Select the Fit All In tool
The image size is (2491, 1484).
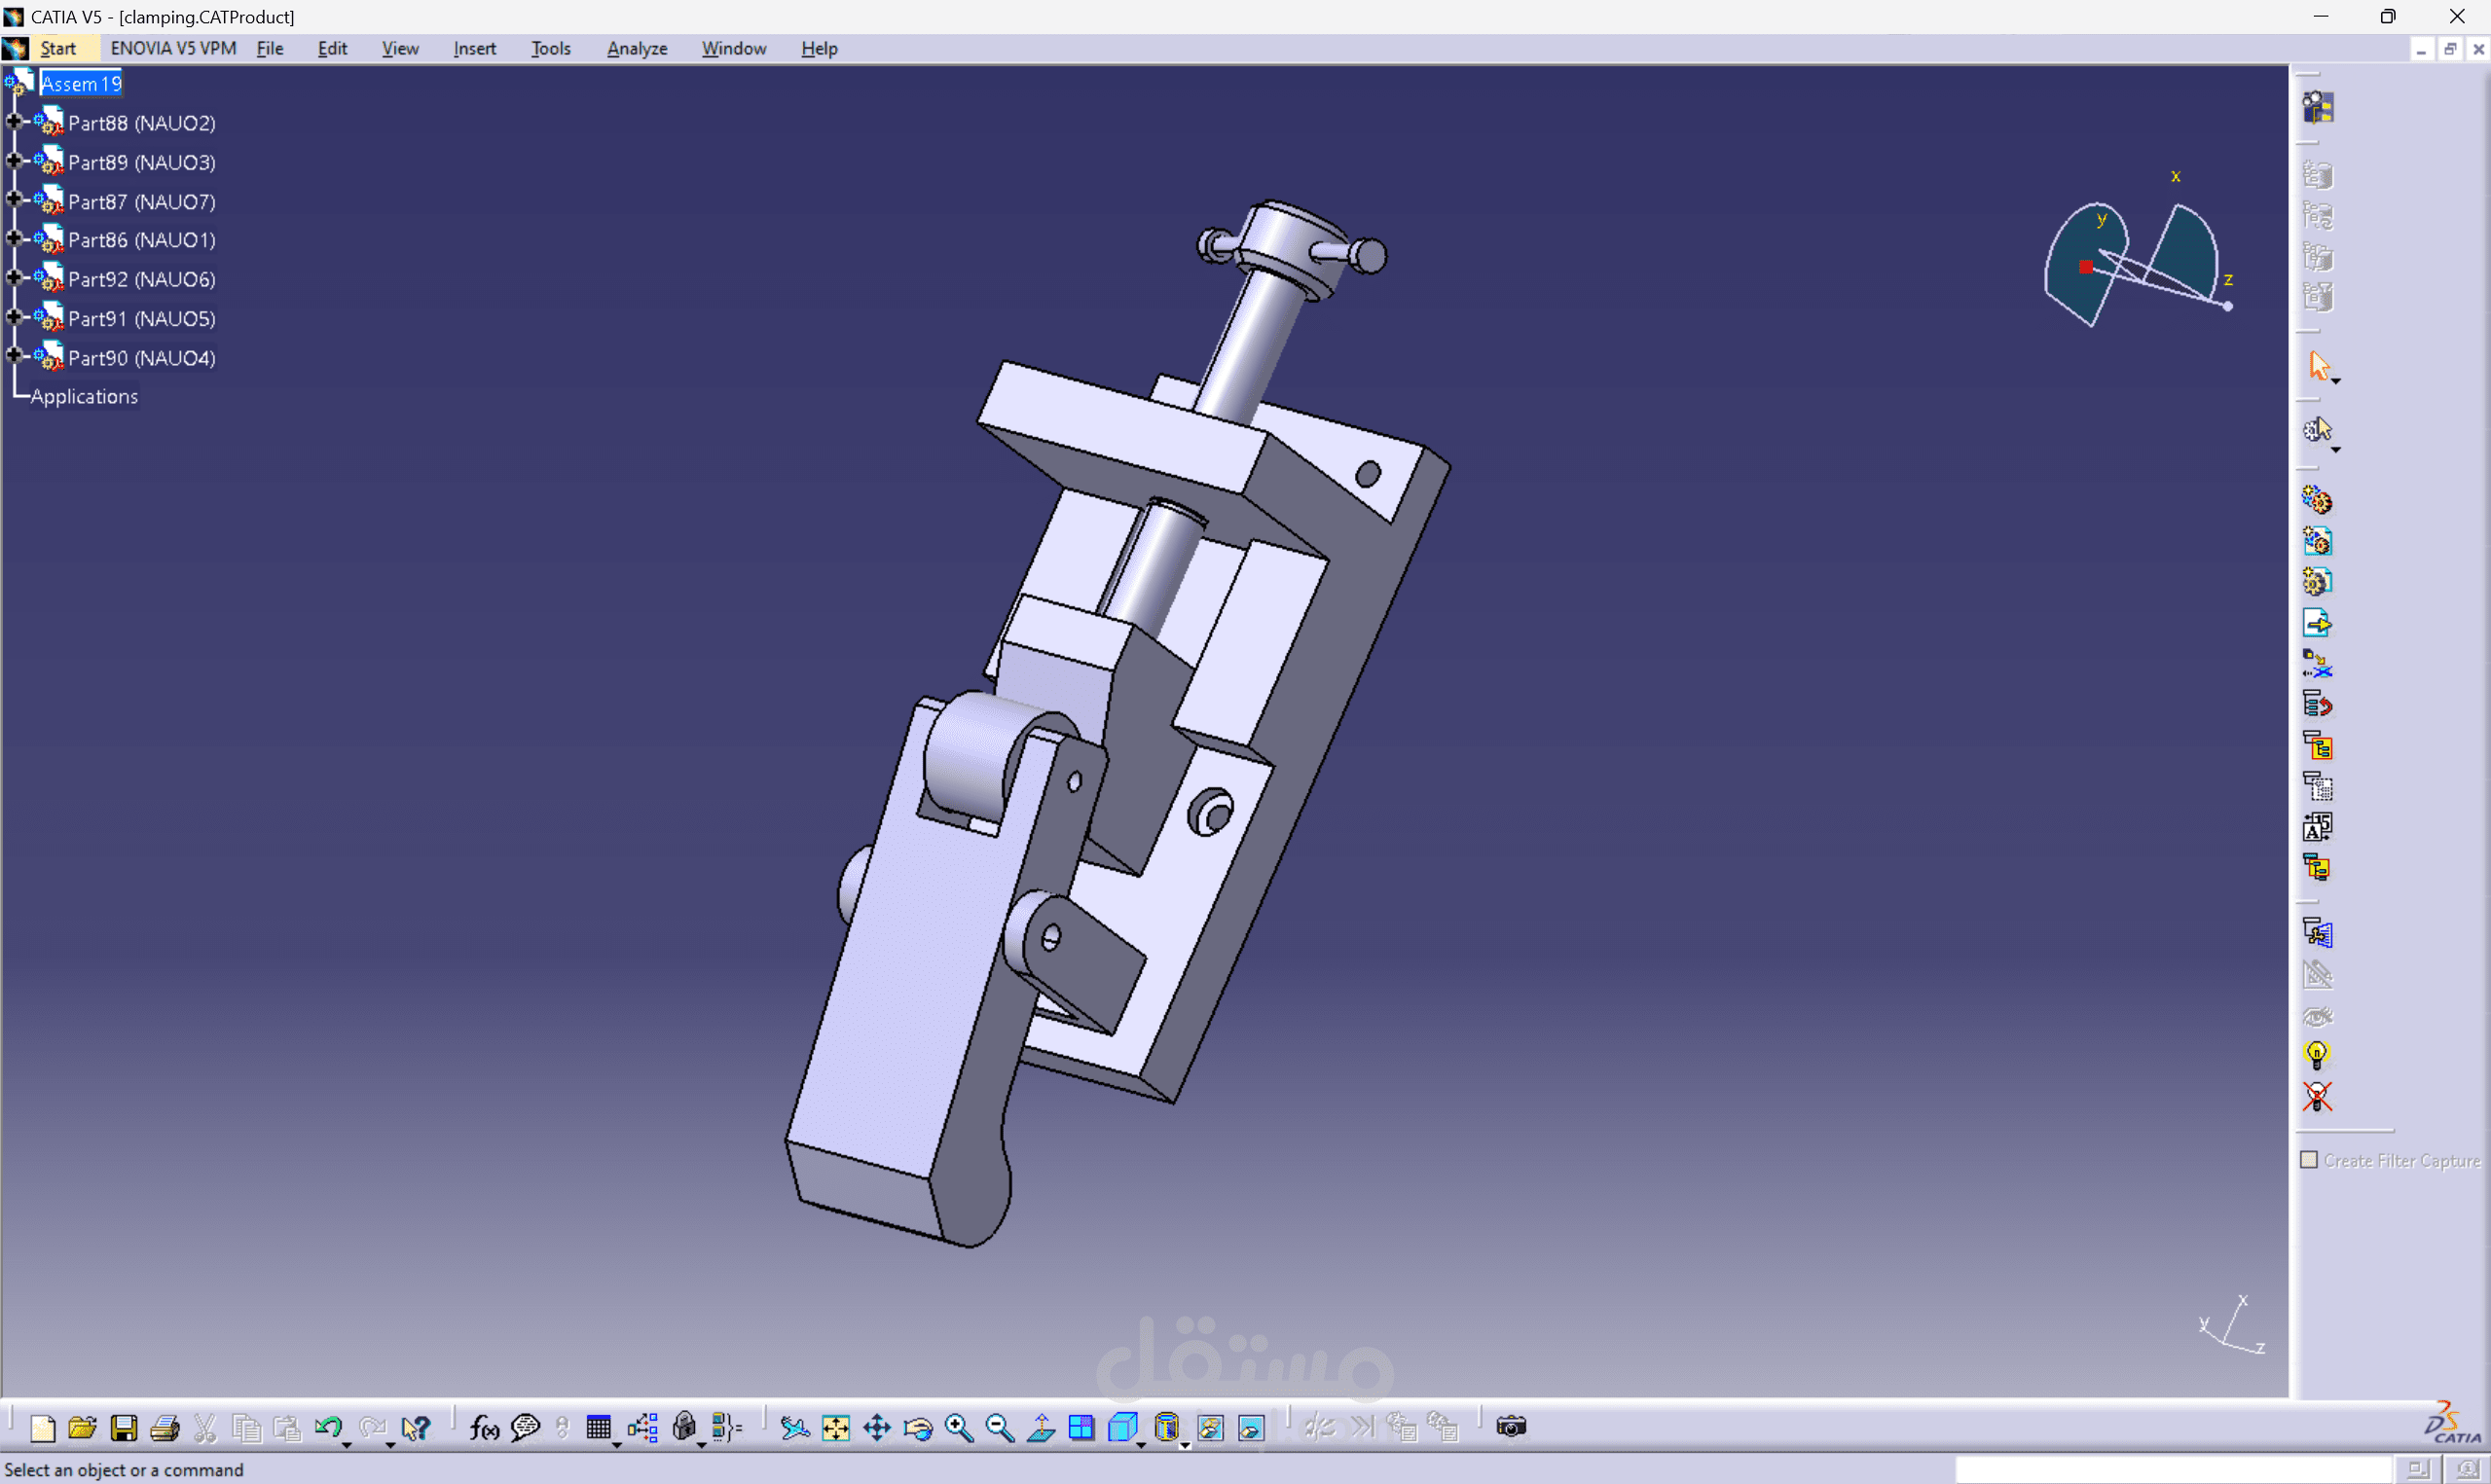pyautogui.click(x=835, y=1428)
